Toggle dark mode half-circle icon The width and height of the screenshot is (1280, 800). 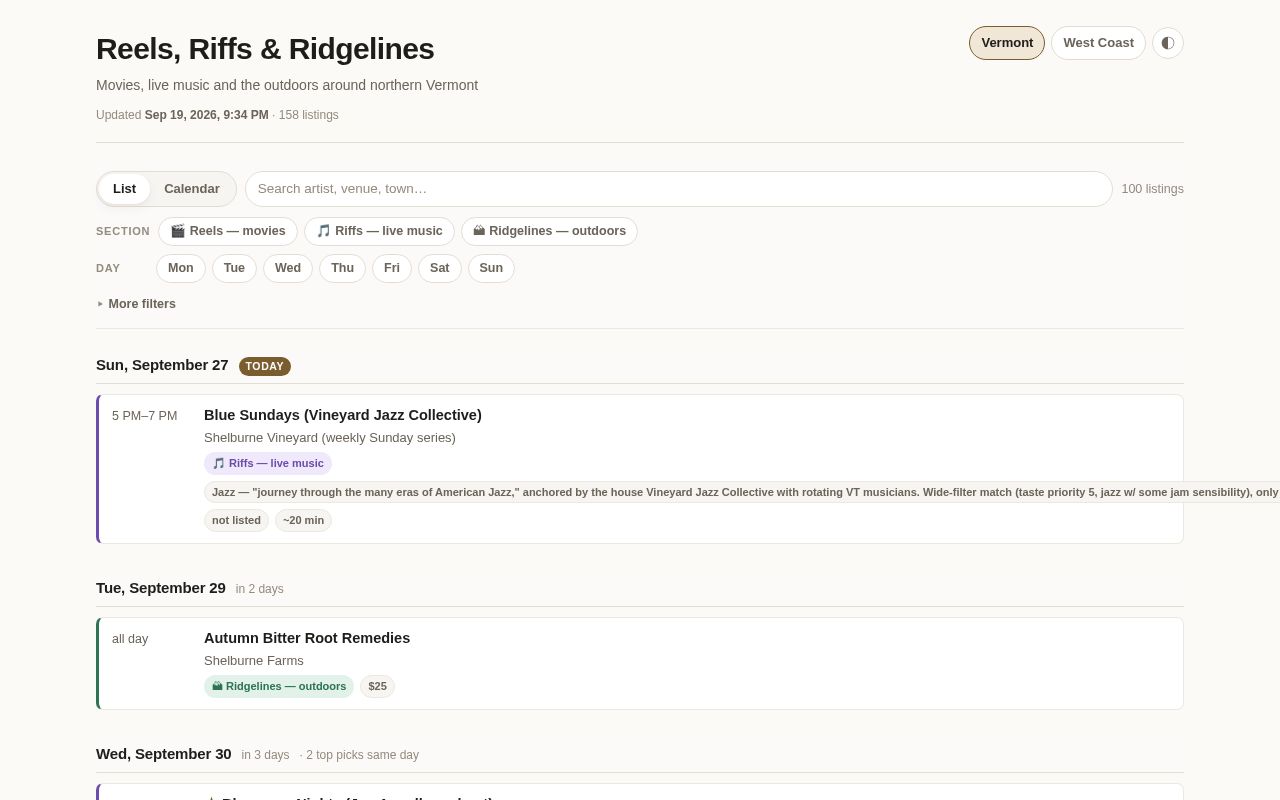pyautogui.click(x=1168, y=43)
